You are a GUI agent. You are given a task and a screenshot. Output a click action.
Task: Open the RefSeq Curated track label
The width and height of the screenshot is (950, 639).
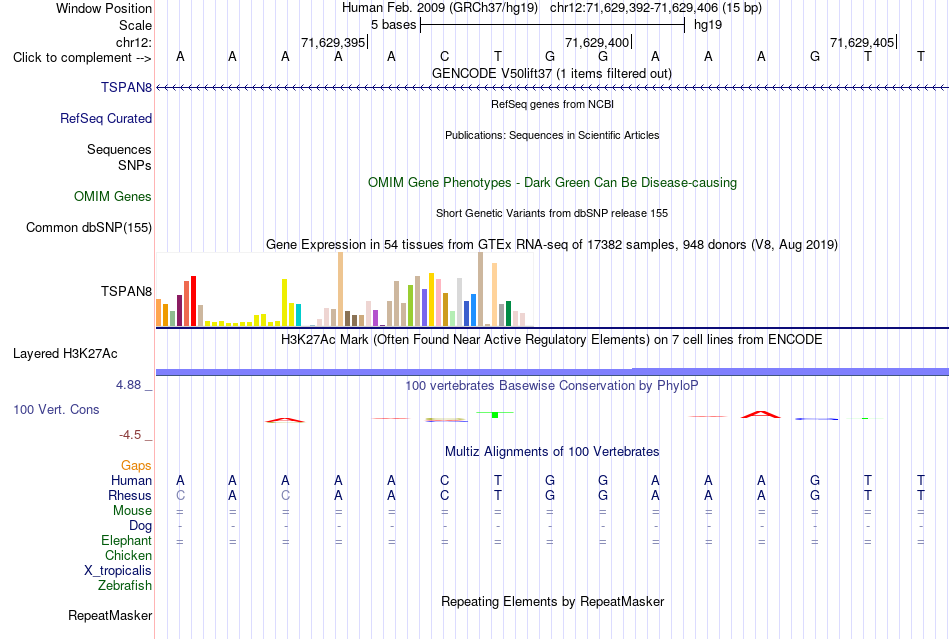106,118
